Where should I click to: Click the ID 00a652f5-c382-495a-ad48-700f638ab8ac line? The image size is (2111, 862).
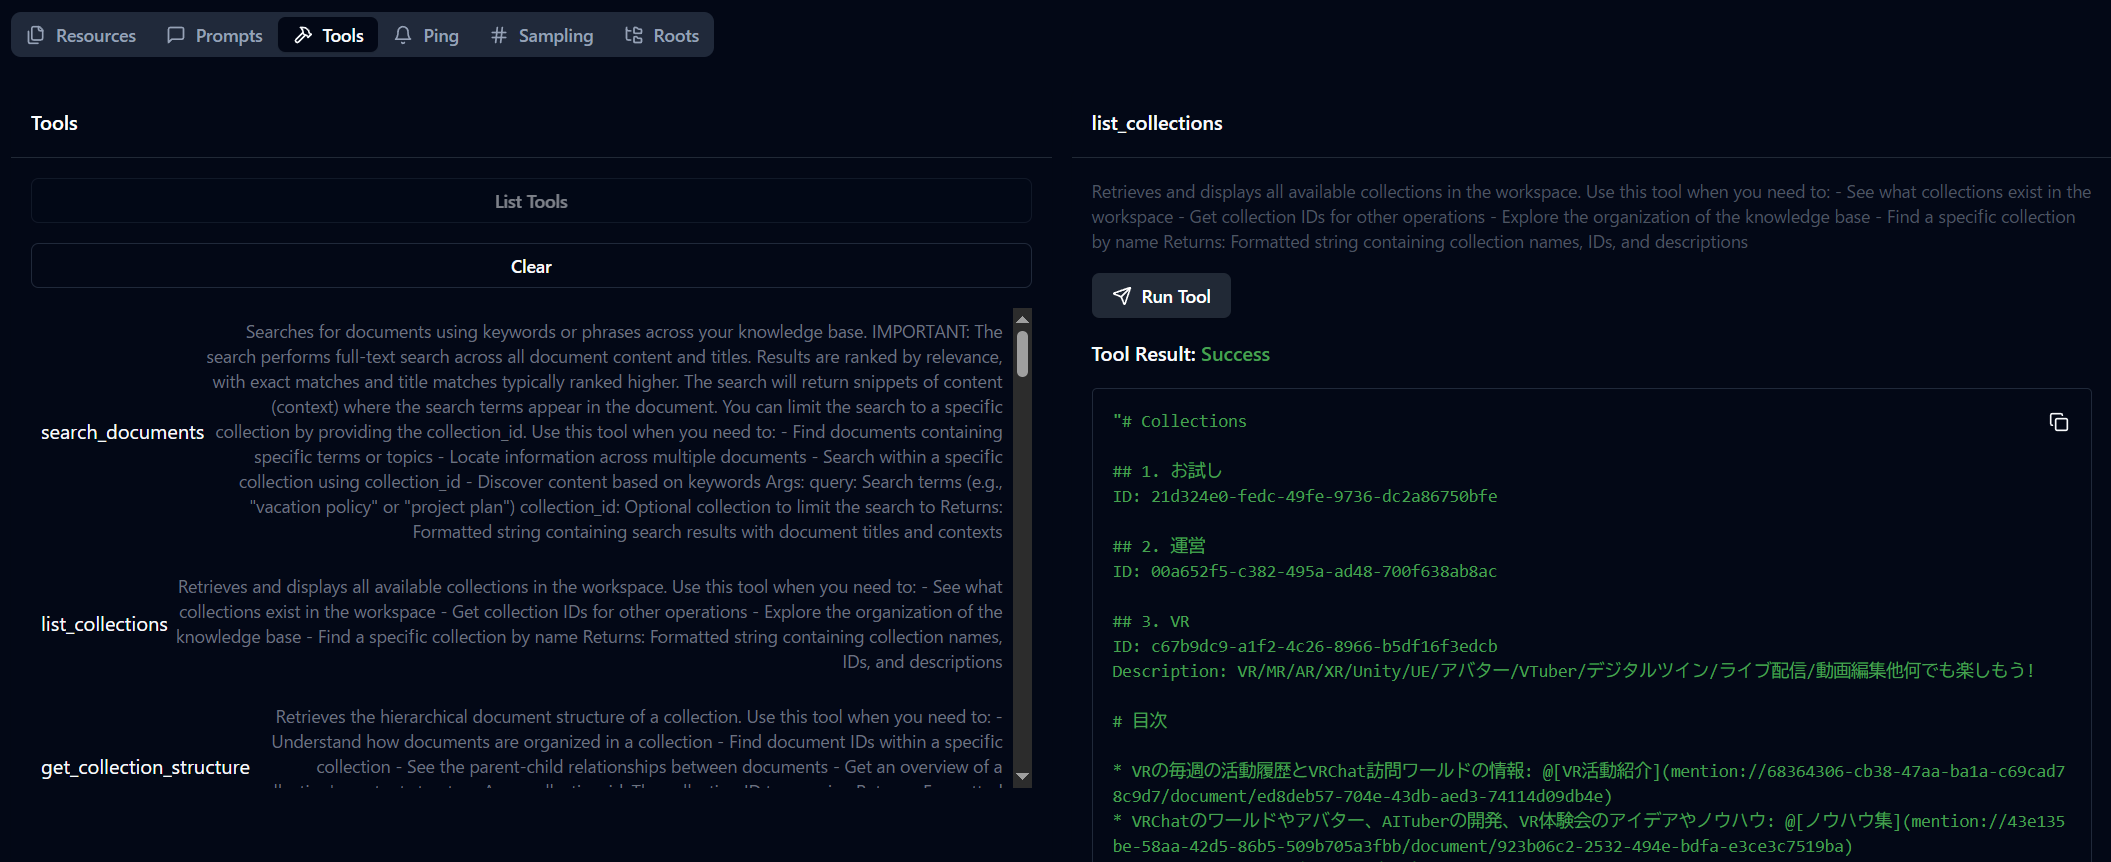click(1305, 571)
